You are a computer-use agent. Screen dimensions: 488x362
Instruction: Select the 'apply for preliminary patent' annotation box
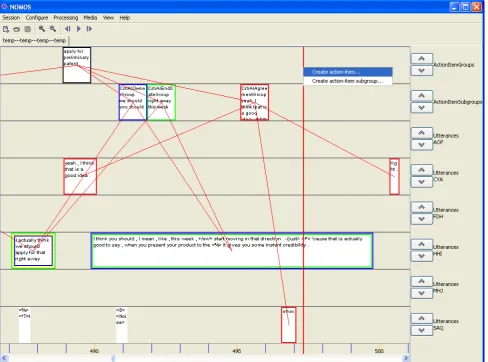tap(77, 65)
